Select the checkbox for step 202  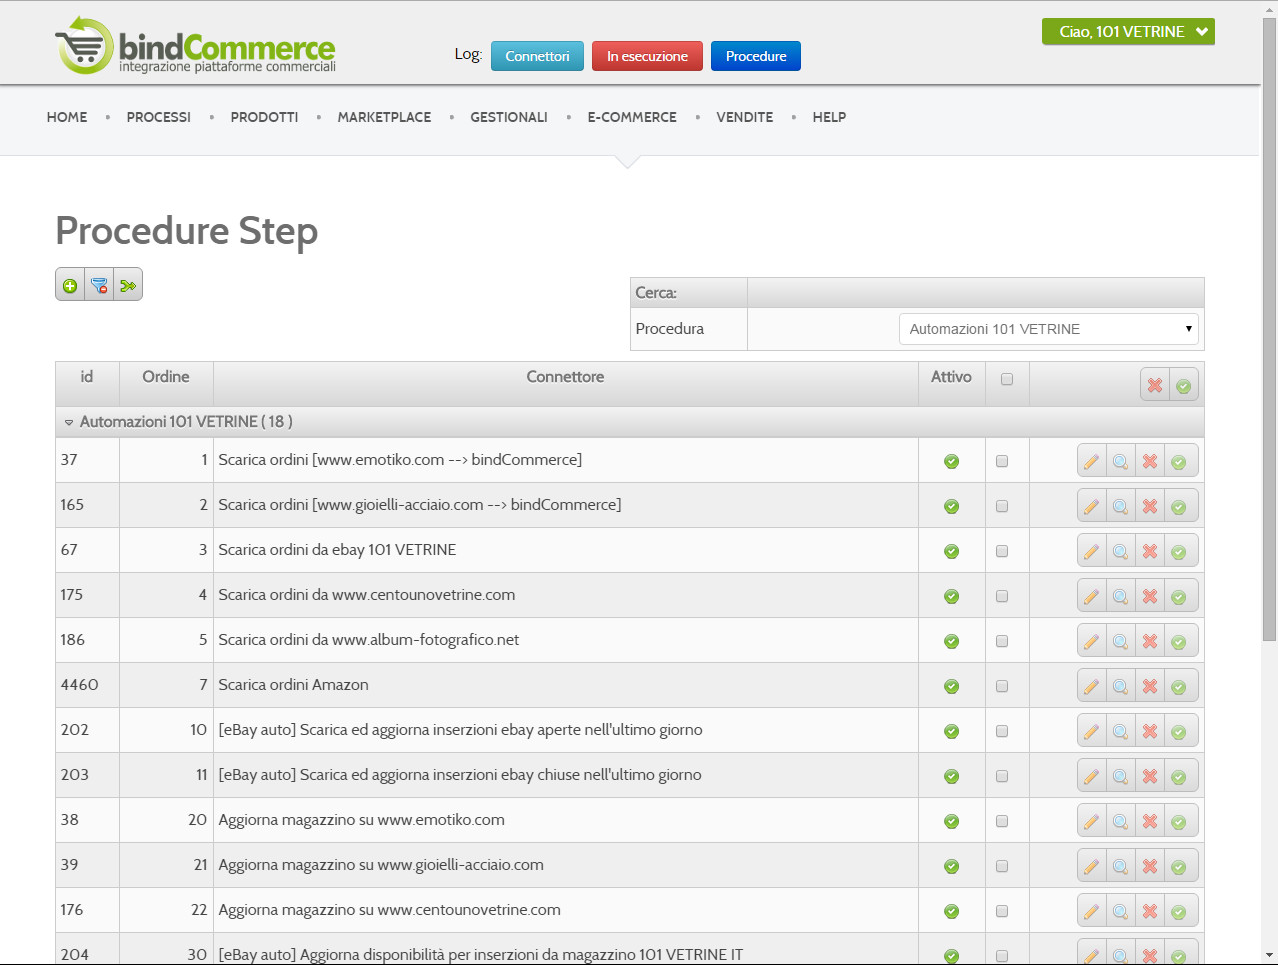(1002, 731)
